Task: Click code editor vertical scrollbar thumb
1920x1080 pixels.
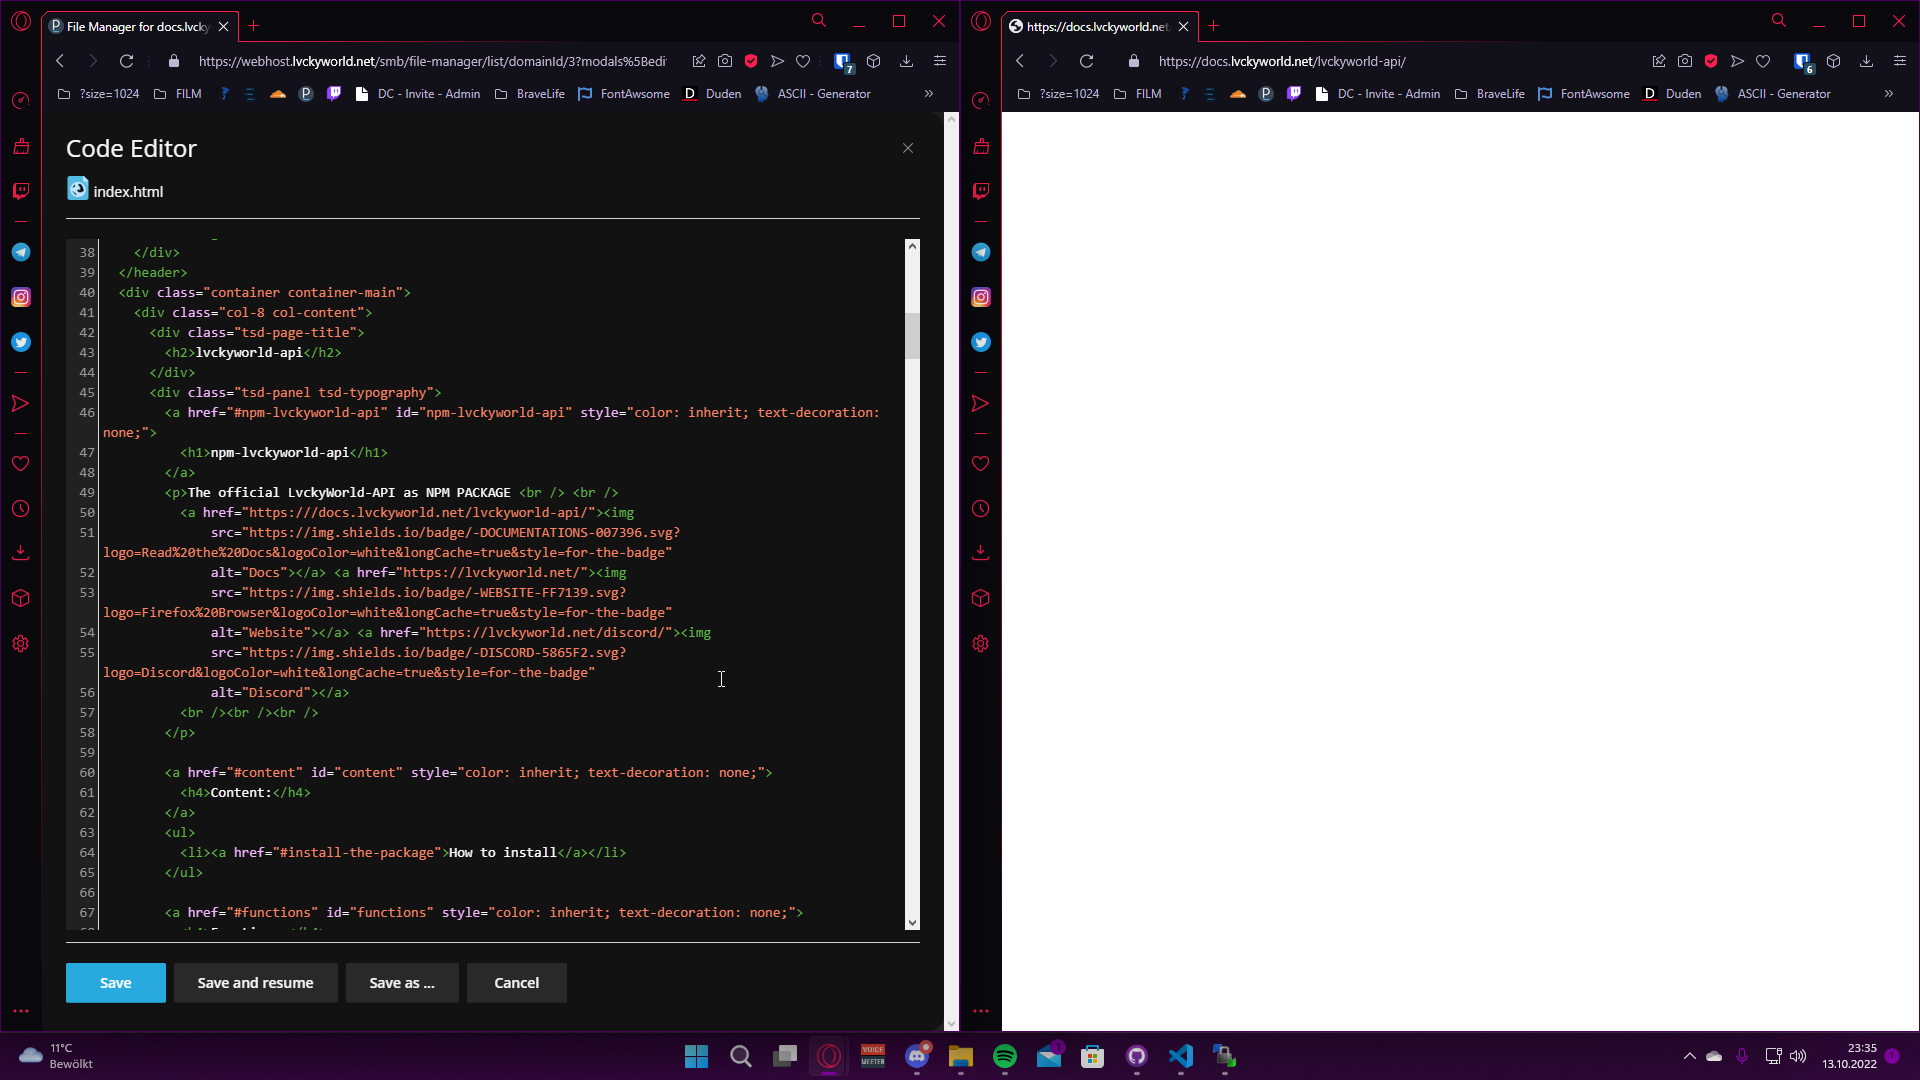Action: tap(911, 335)
